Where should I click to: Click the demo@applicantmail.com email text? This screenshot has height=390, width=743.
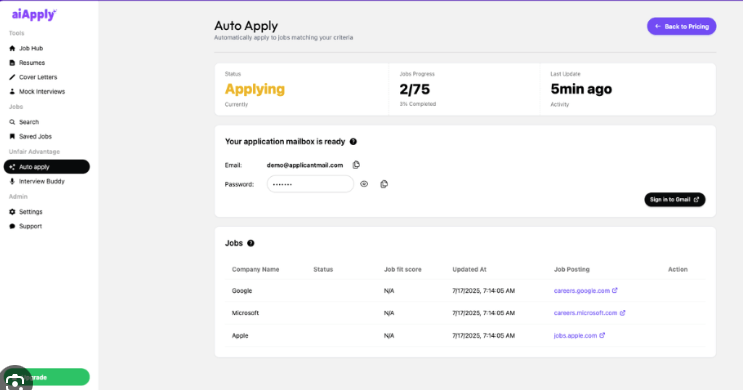tap(305, 165)
